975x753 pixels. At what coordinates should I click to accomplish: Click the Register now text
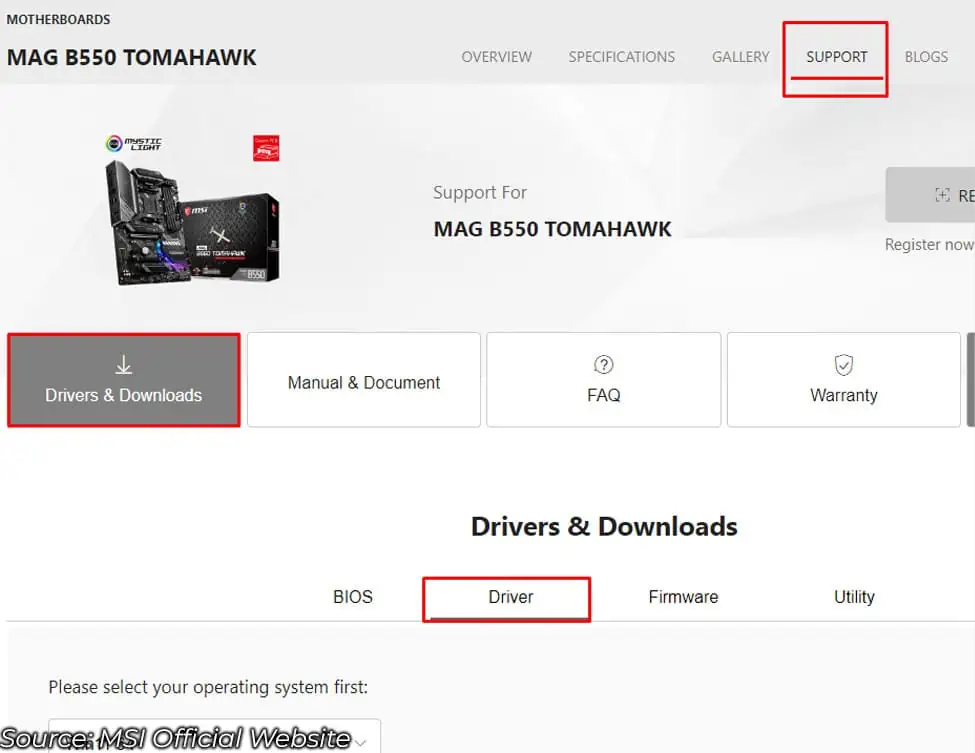(929, 244)
